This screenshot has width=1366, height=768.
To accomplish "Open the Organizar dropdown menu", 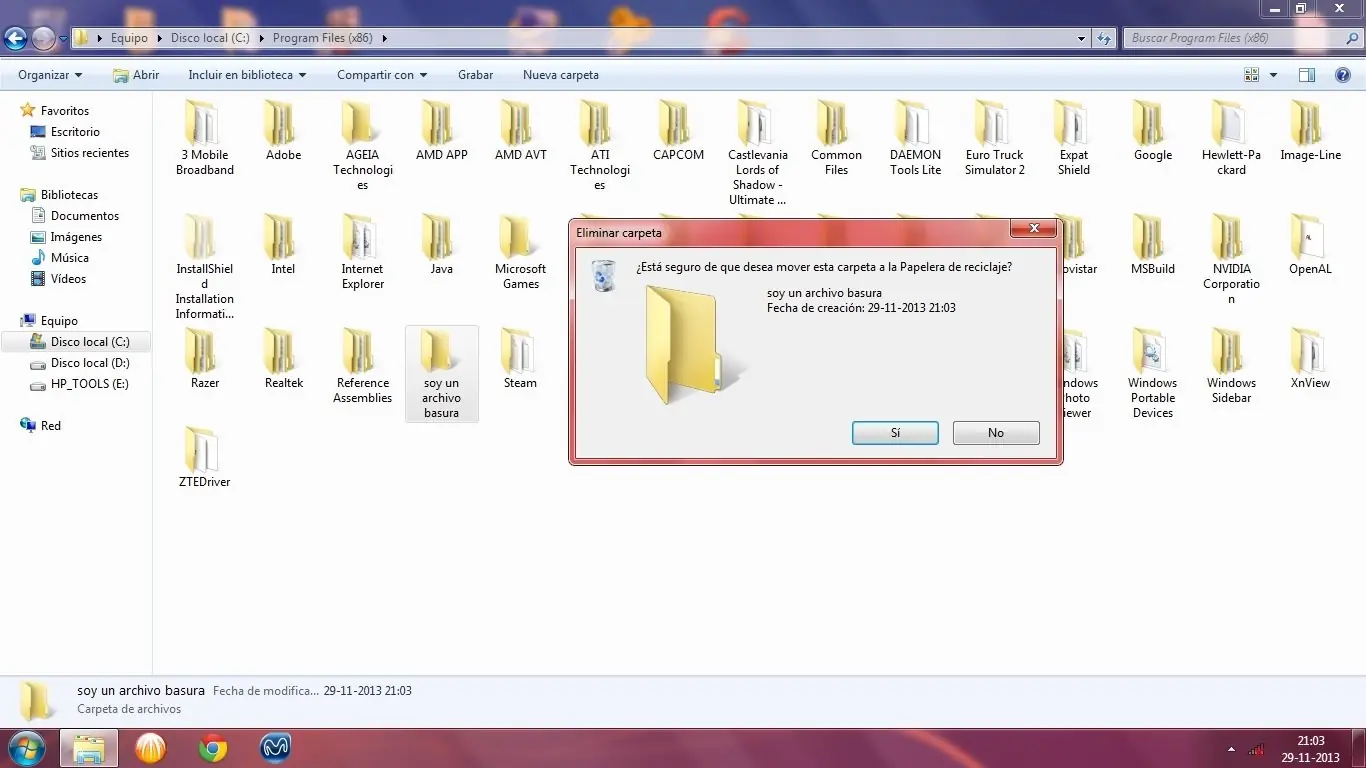I will pos(50,75).
